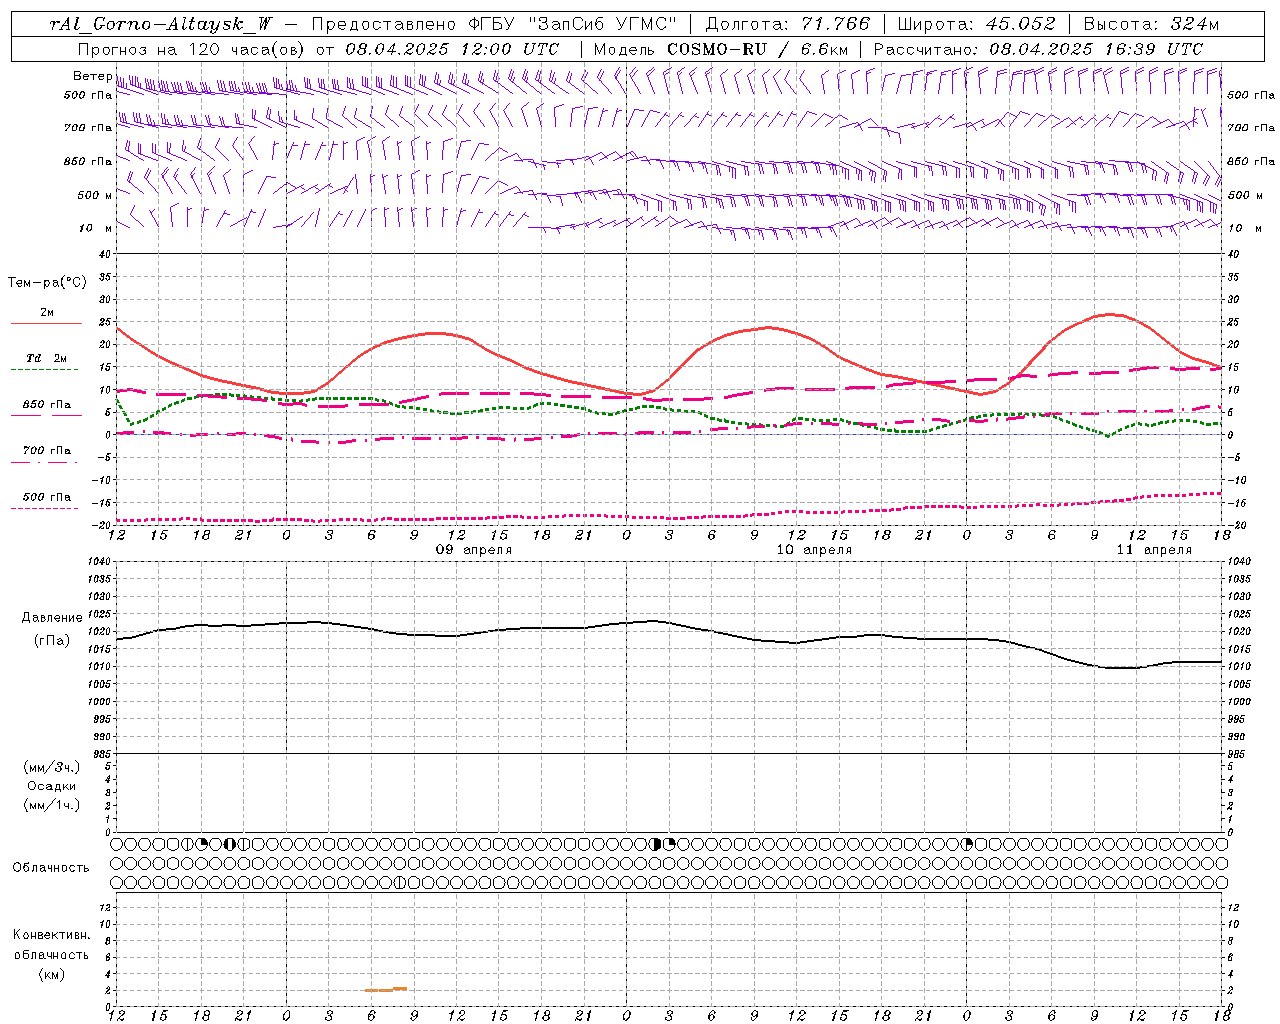Click the dashed line sample under Td 2м
This screenshot has width=1280, height=1024.
click(x=45, y=369)
